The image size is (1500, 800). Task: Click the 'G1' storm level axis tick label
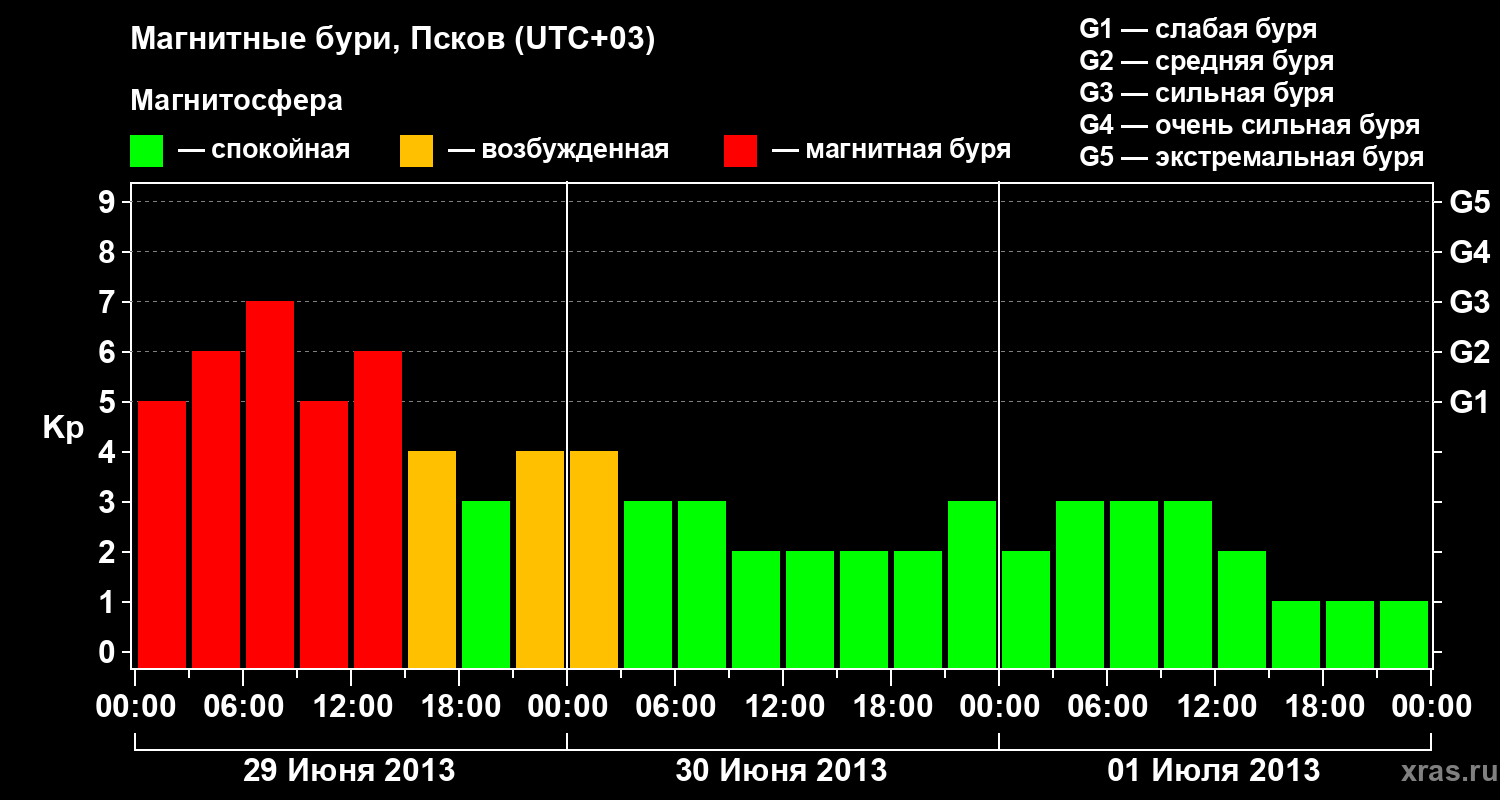[x=1470, y=403]
